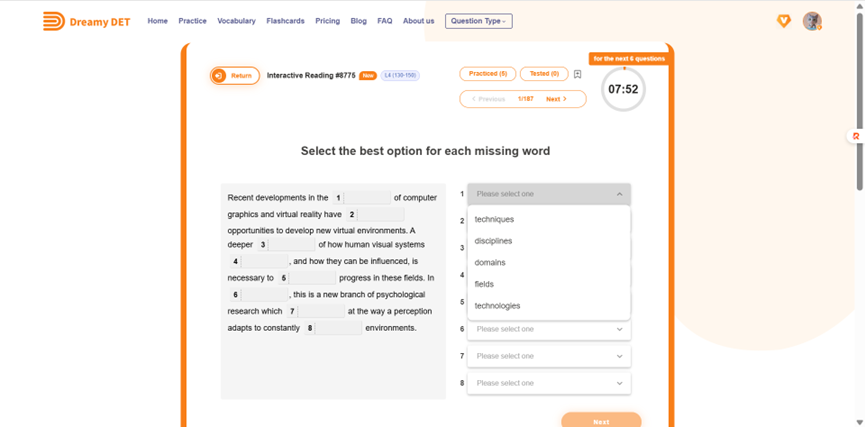Click the orange Next button at bottom
The height and width of the screenshot is (427, 865).
click(601, 421)
